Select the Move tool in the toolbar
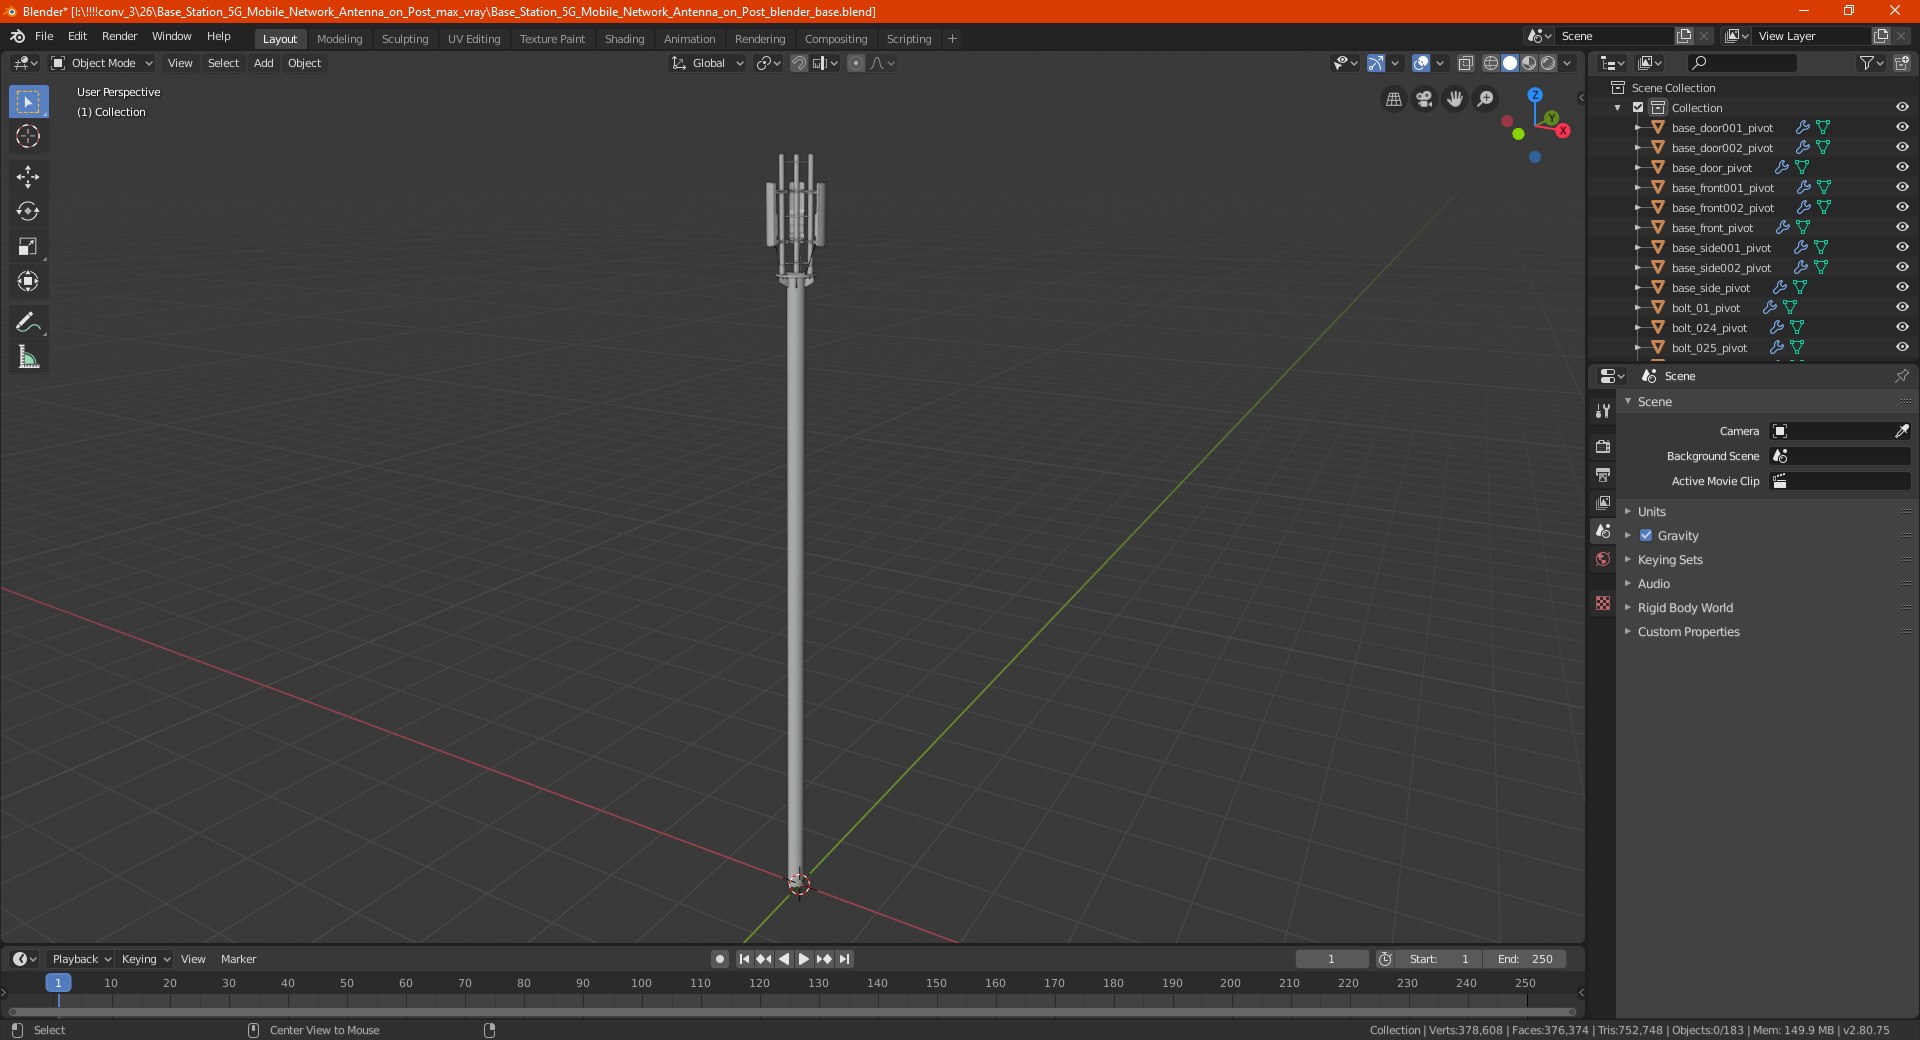The image size is (1920, 1040). coord(28,177)
